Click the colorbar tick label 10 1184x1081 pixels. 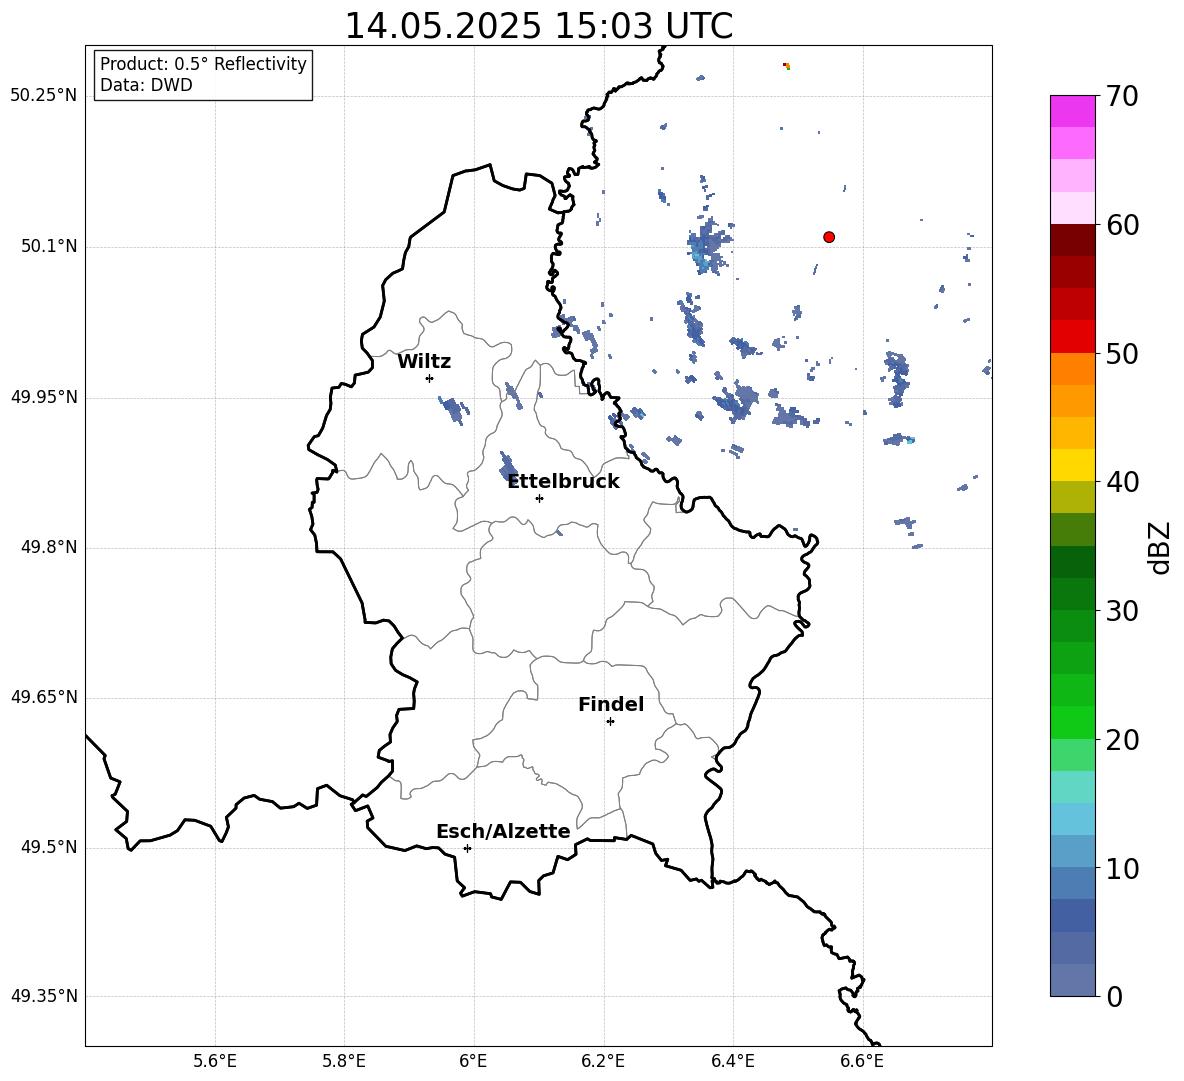click(x=1122, y=869)
